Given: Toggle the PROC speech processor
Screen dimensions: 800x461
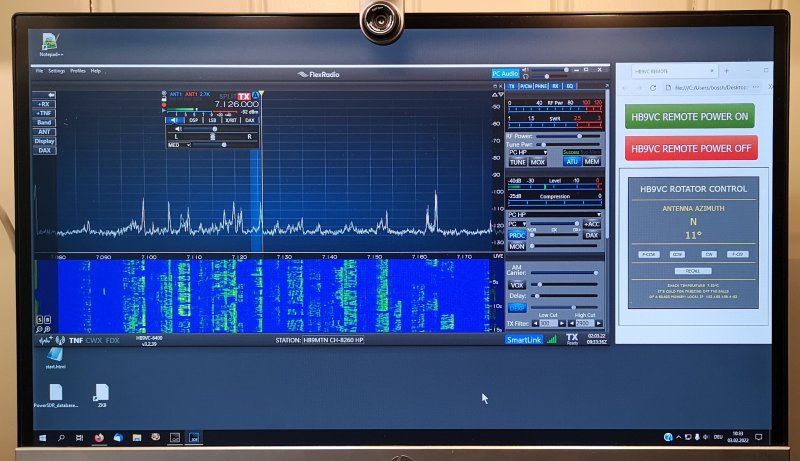Looking at the screenshot, I should pos(517,235).
